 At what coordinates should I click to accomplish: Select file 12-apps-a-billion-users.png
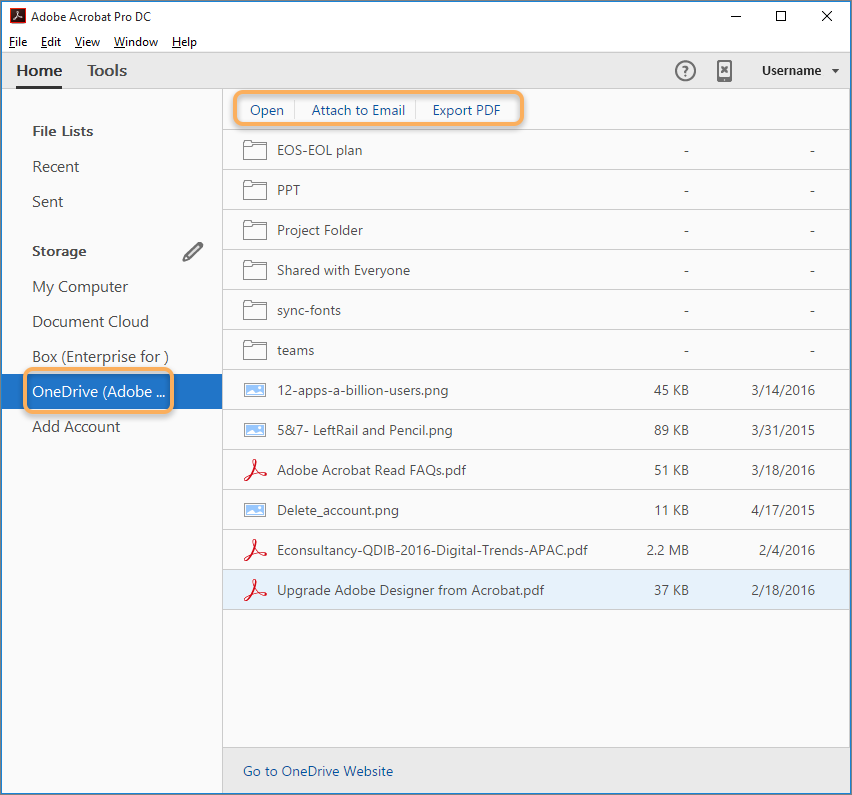(x=362, y=390)
